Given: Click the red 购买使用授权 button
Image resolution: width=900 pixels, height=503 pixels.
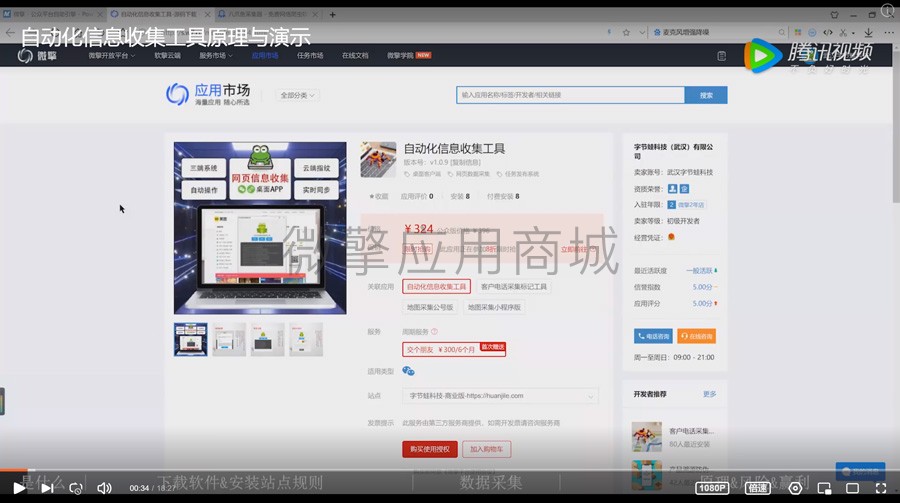Looking at the screenshot, I should [429, 449].
